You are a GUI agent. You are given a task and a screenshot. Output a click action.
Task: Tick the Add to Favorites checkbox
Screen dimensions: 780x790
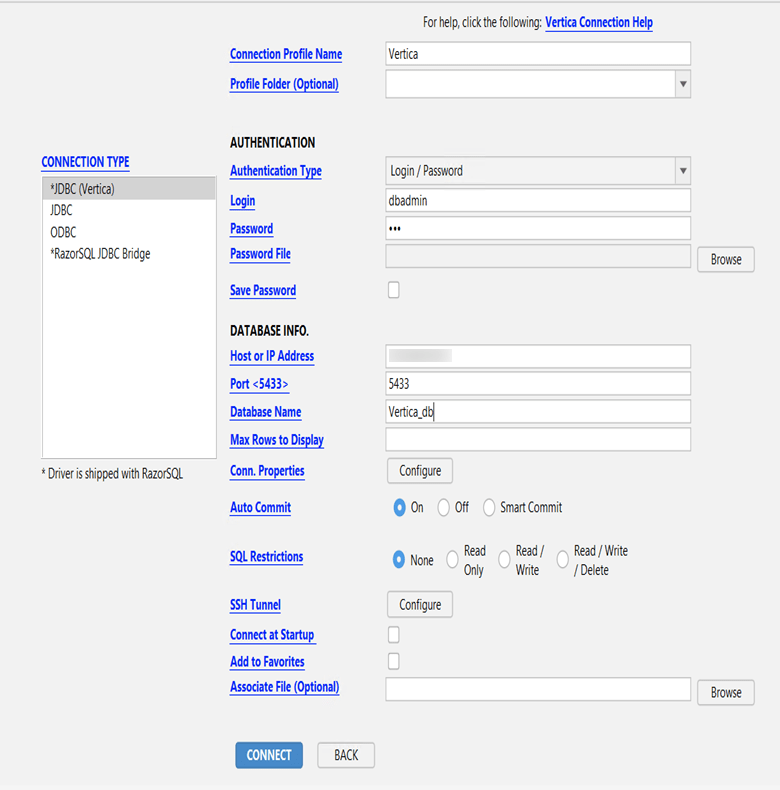click(394, 661)
